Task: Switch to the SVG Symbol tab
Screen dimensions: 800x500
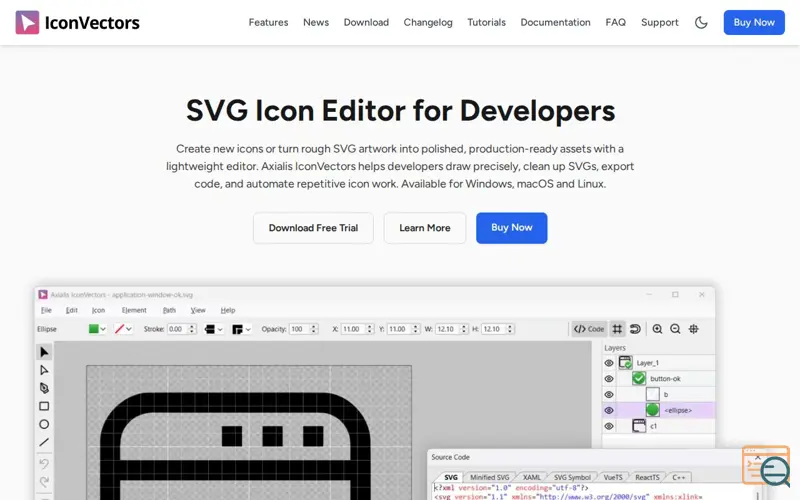Action: click(572, 478)
